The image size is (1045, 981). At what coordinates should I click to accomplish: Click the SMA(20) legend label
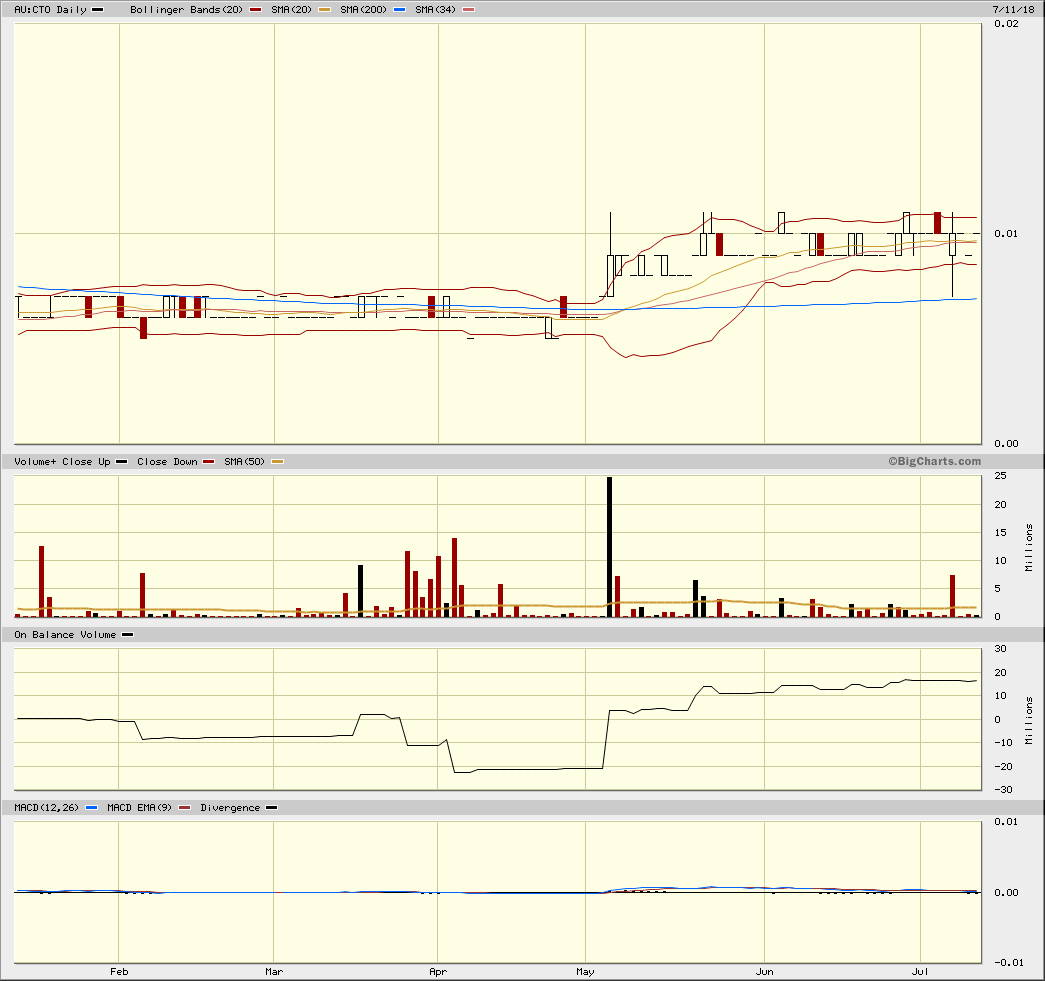click(291, 9)
